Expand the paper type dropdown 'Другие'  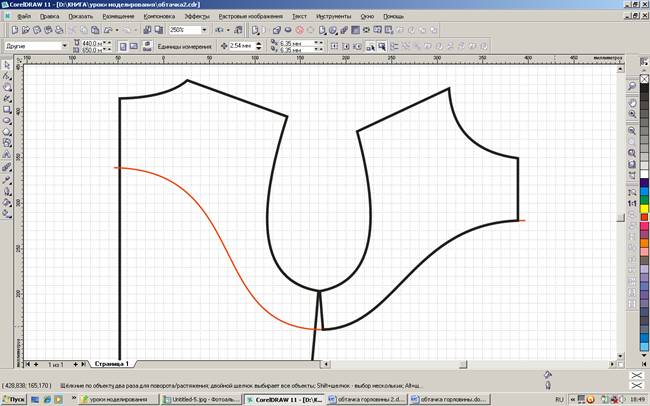(x=64, y=46)
